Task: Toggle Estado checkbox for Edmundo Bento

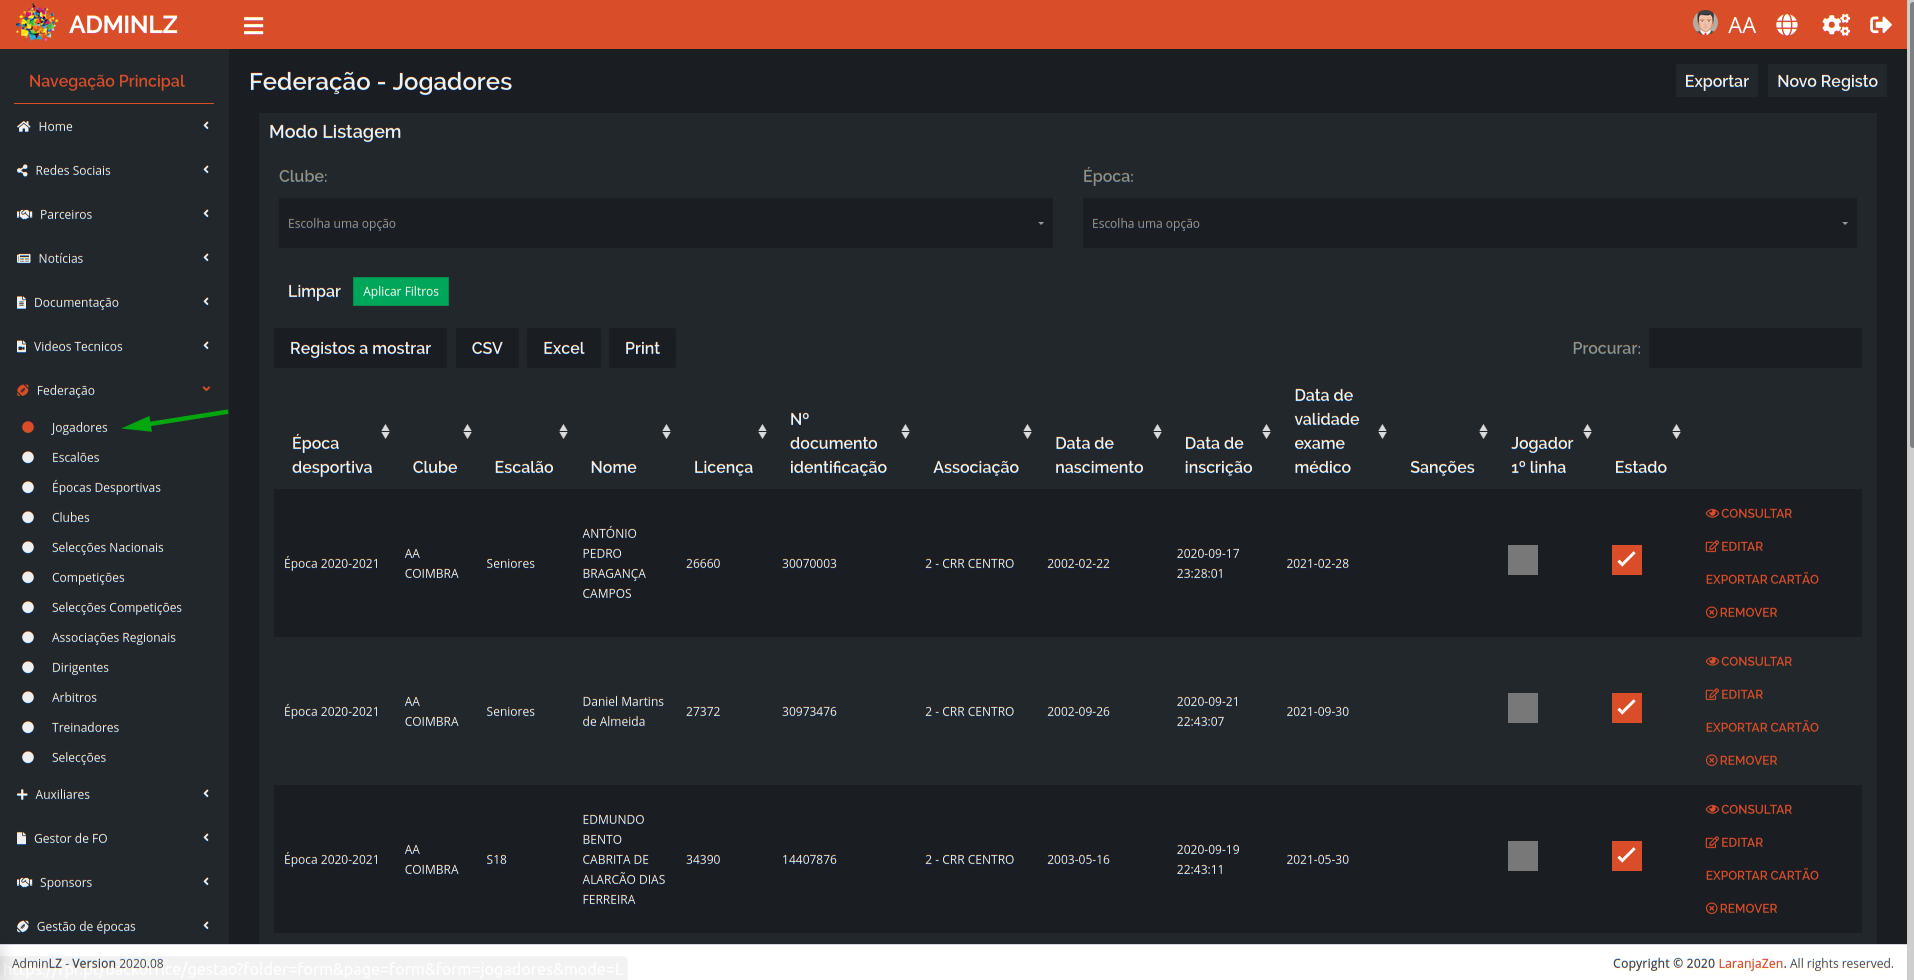Action: point(1627,856)
